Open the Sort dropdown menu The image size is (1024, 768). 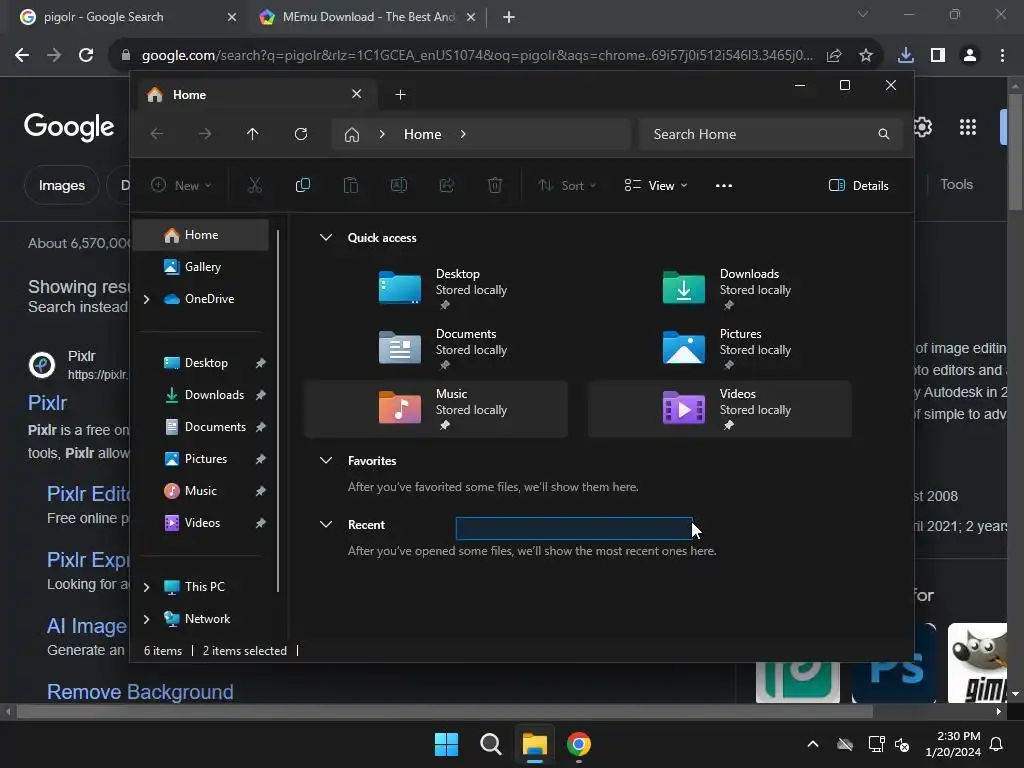pyautogui.click(x=567, y=185)
